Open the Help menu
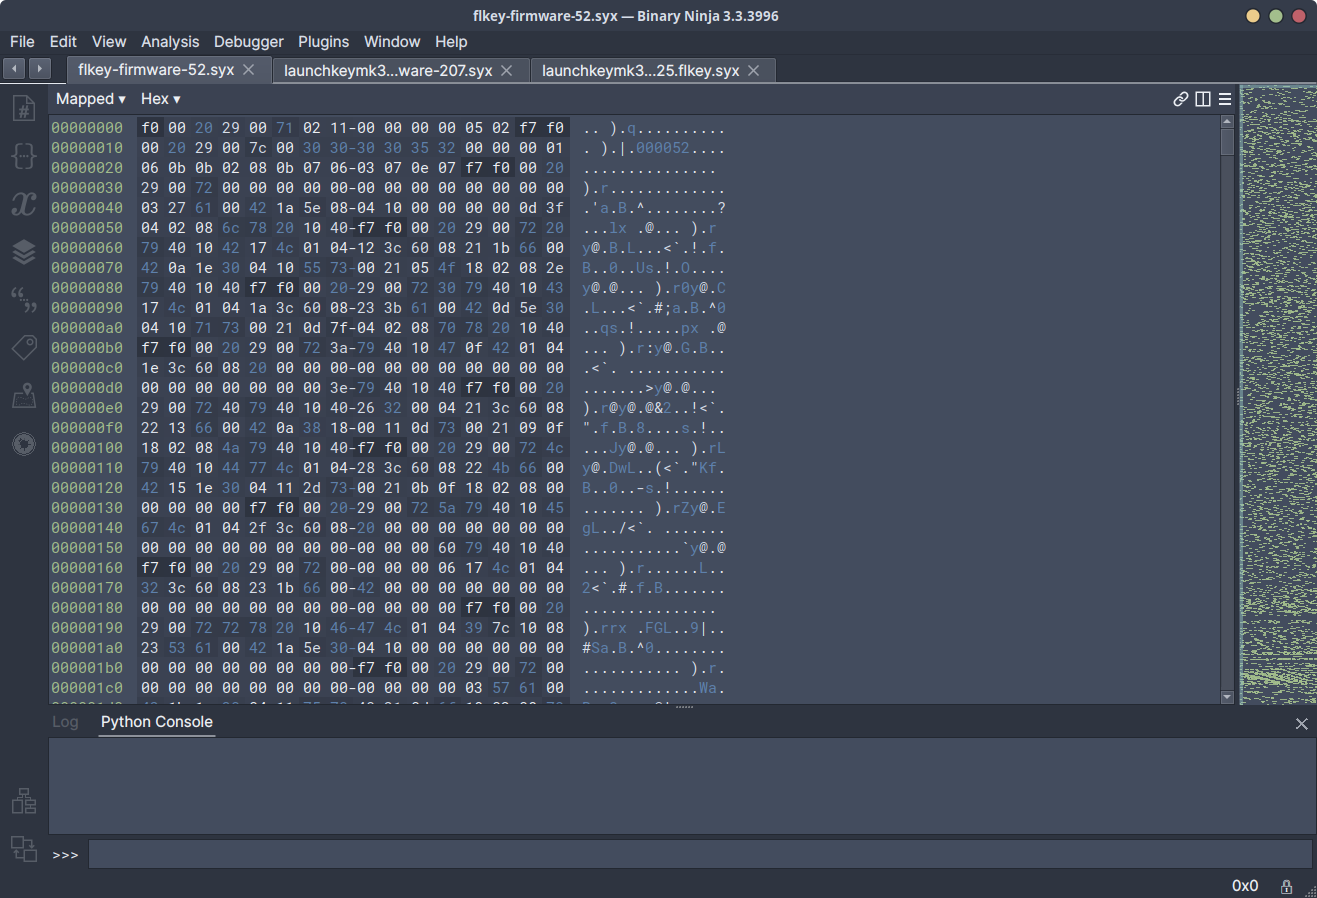Viewport: 1317px width, 898px height. 451,42
